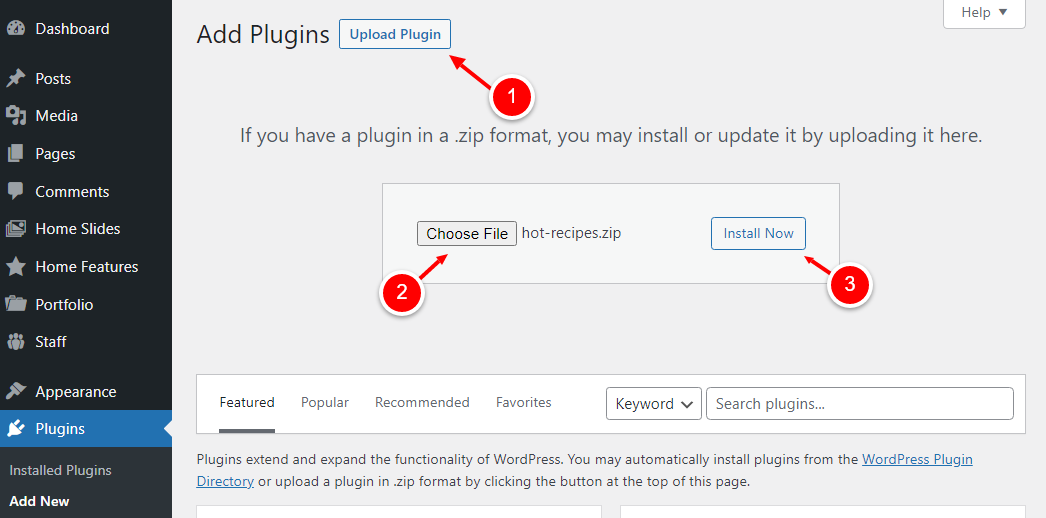Switch to the Popular tab

(325, 402)
